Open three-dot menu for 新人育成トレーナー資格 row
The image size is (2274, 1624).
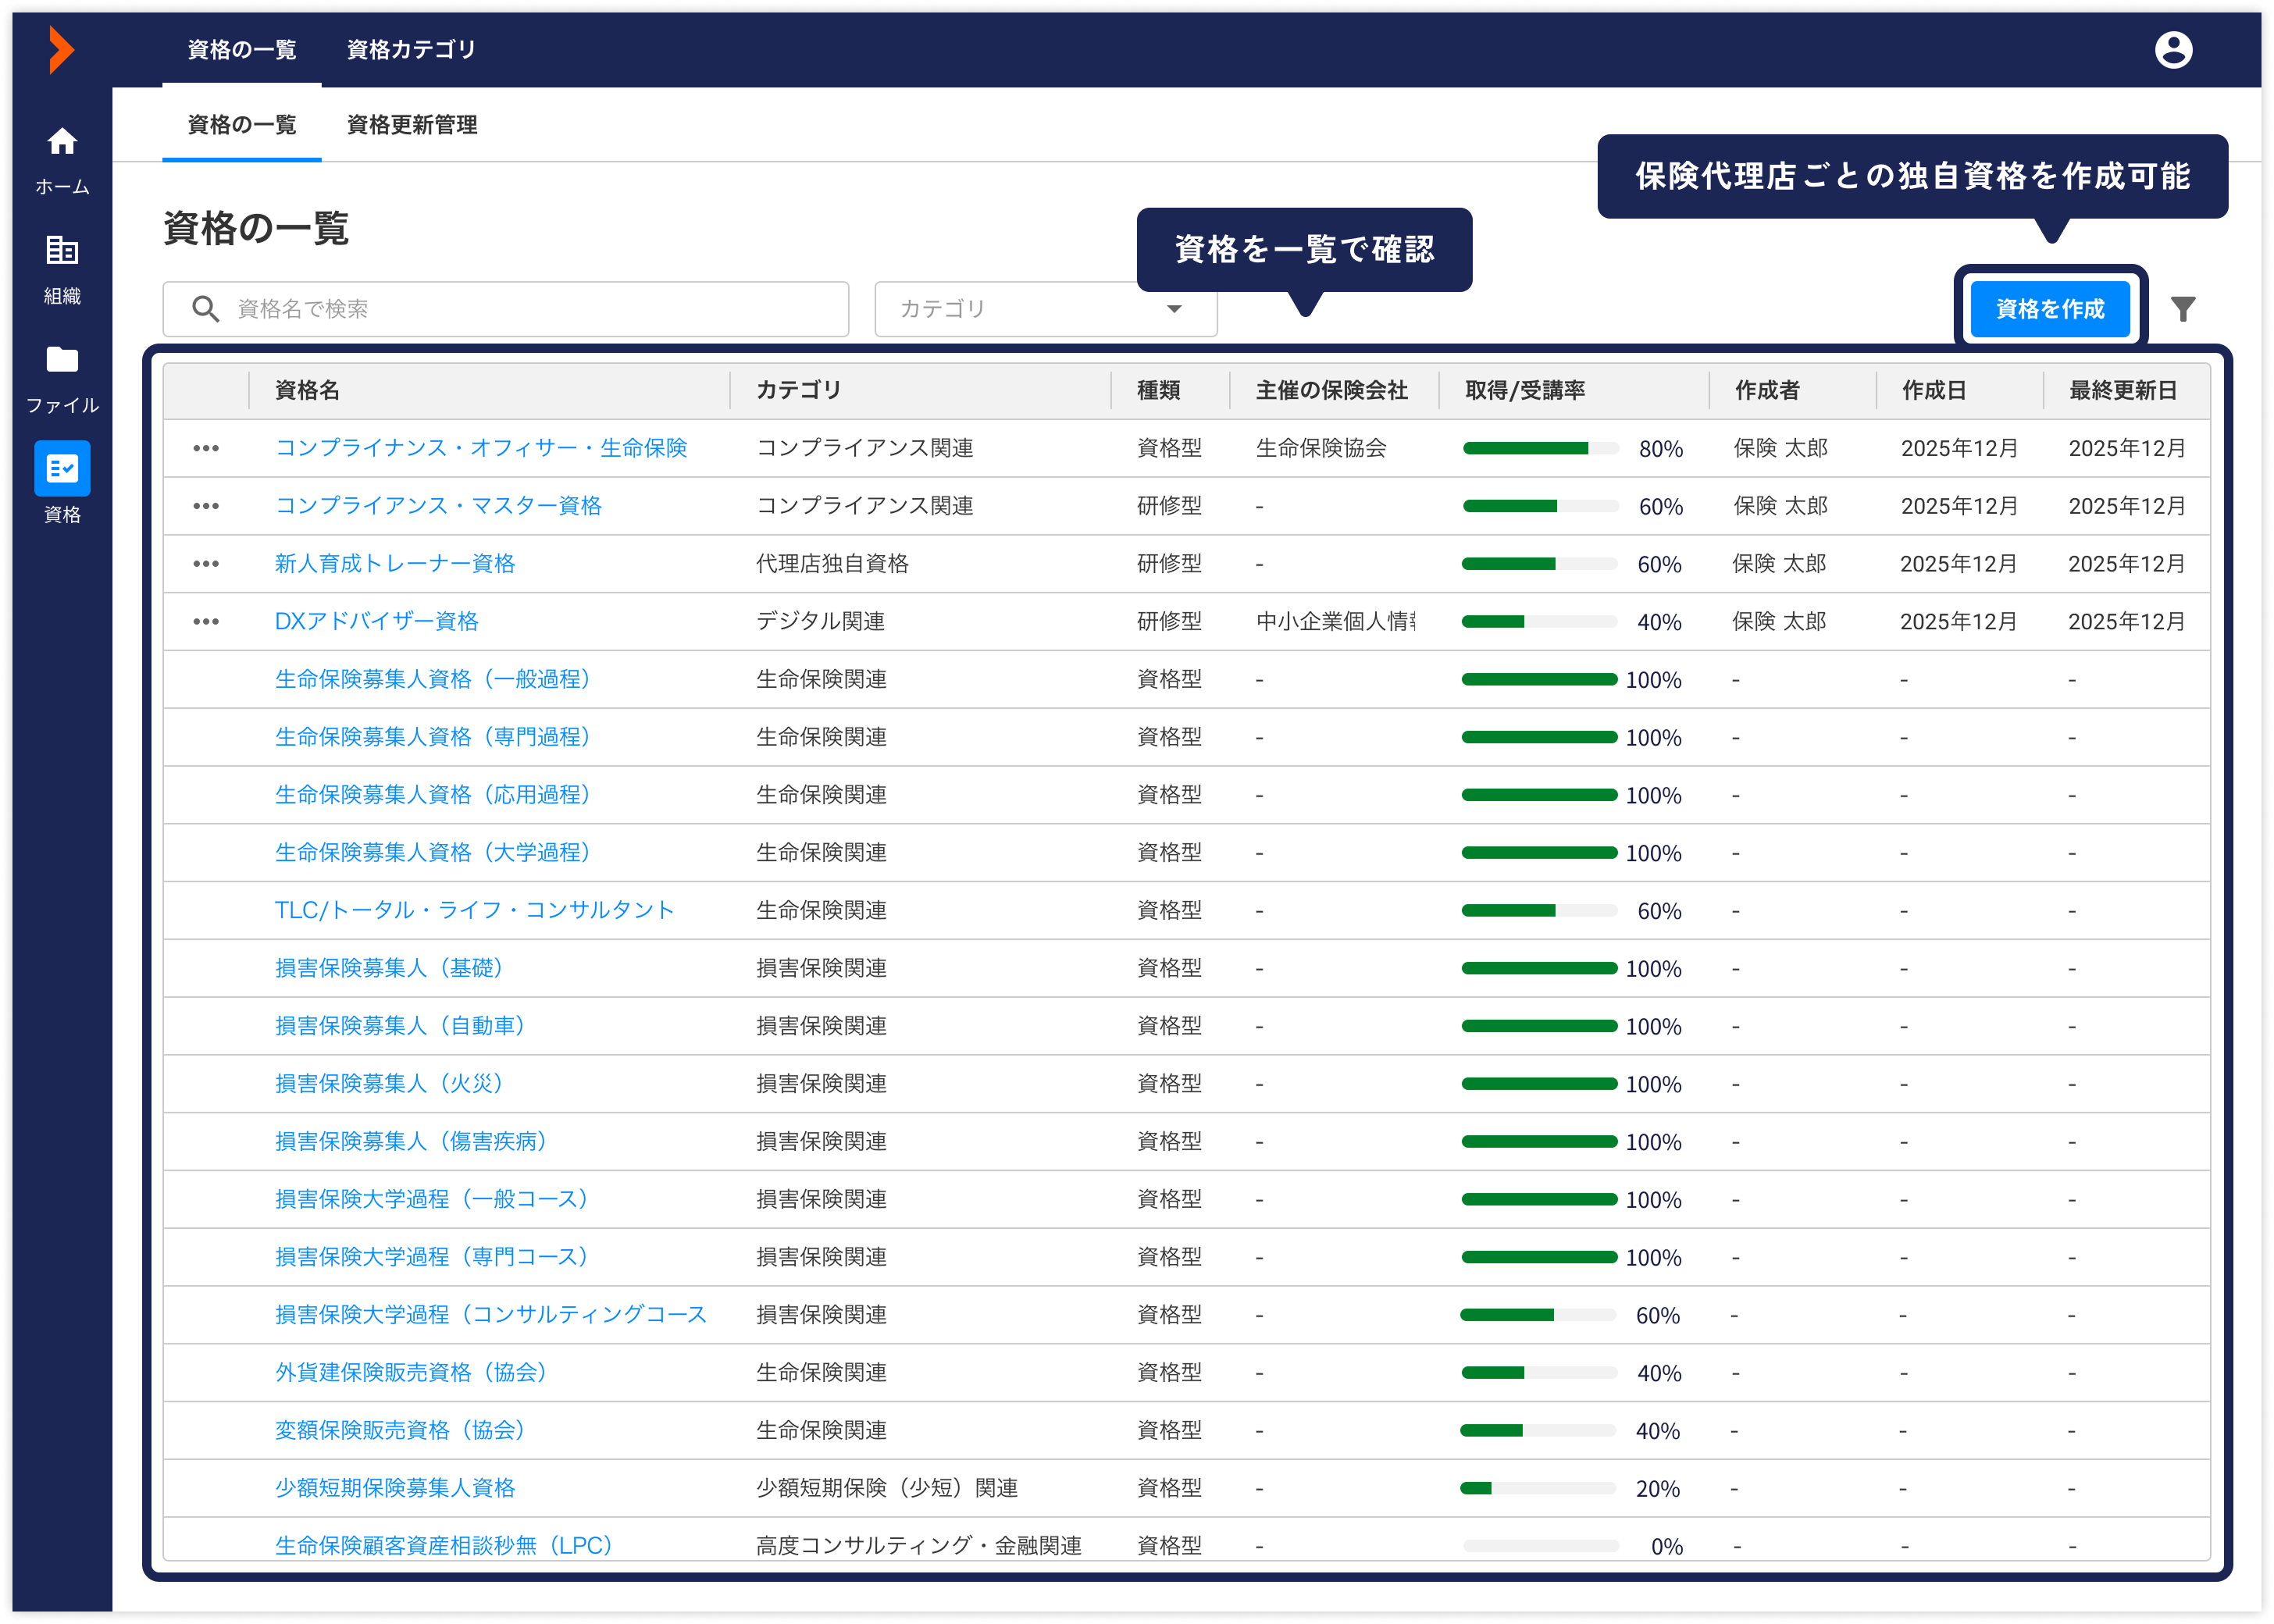pos(206,564)
